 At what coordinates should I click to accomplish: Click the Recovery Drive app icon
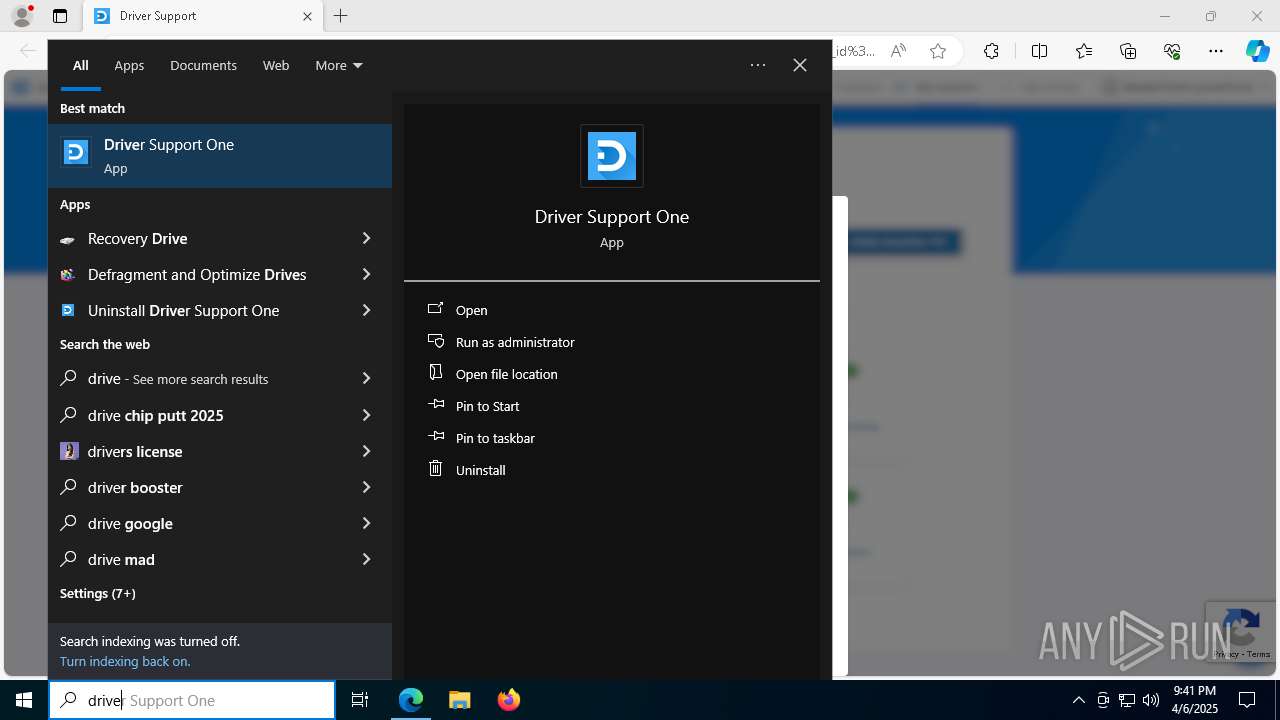(68, 239)
